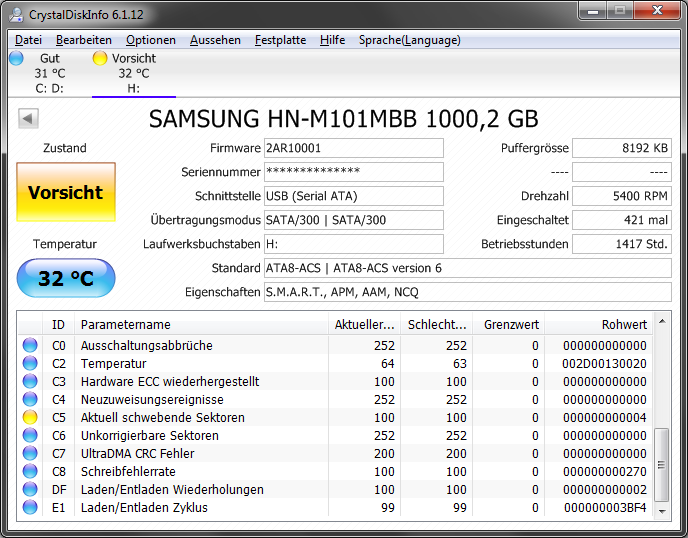Screen dimensions: 688x538
Task: Click the scrollbar up arrow
Action: point(662,321)
